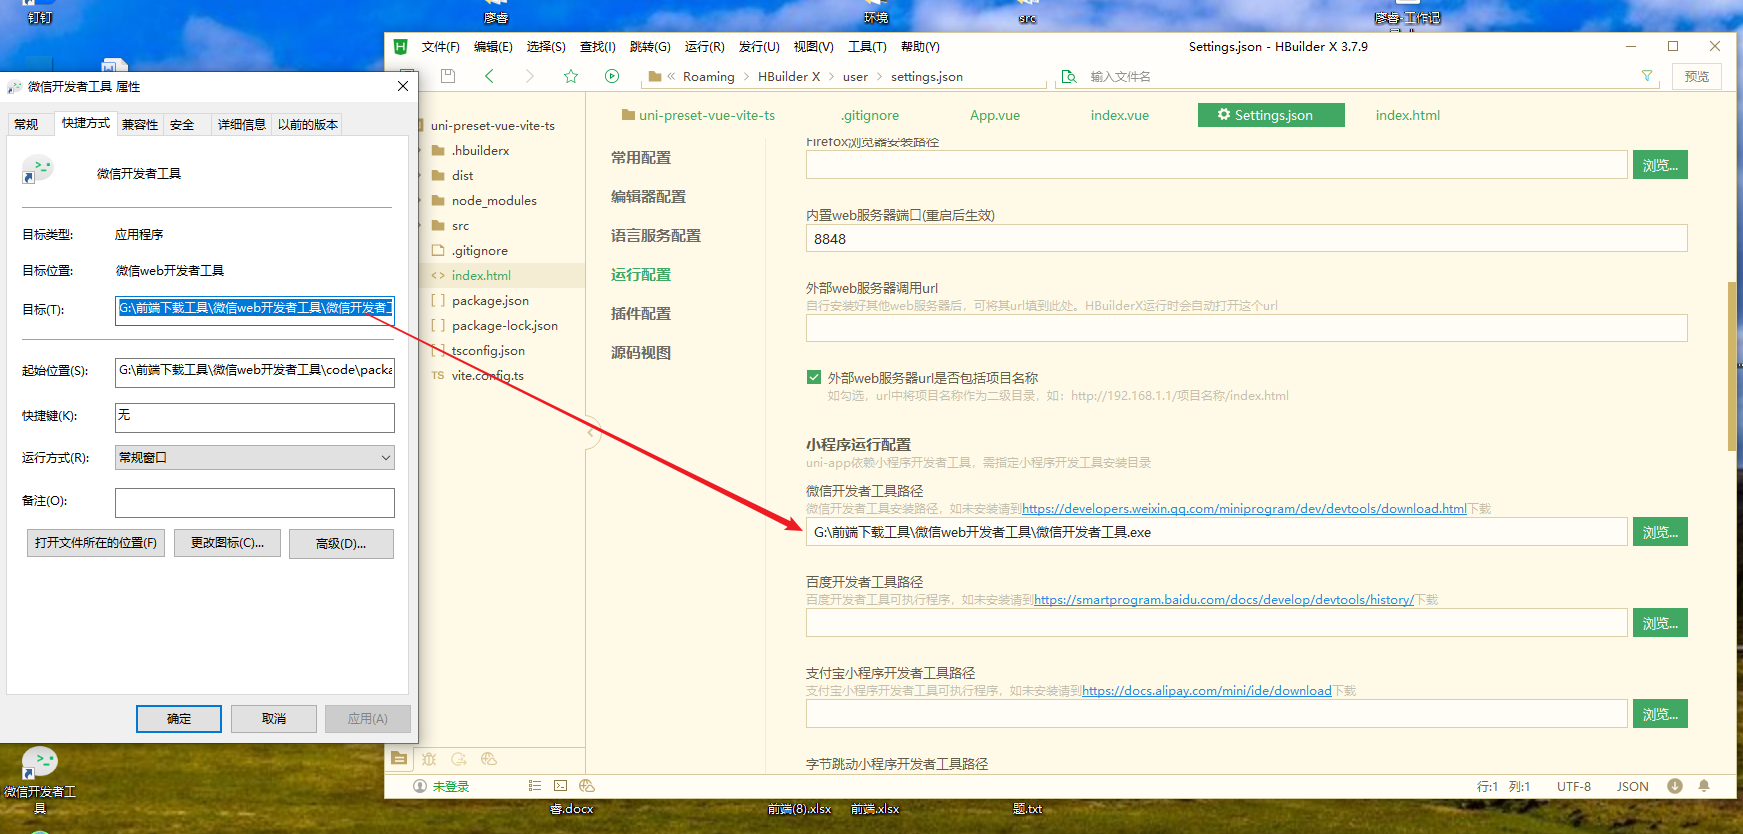
Task: Click the download update icon in status bar
Action: [x=1675, y=786]
